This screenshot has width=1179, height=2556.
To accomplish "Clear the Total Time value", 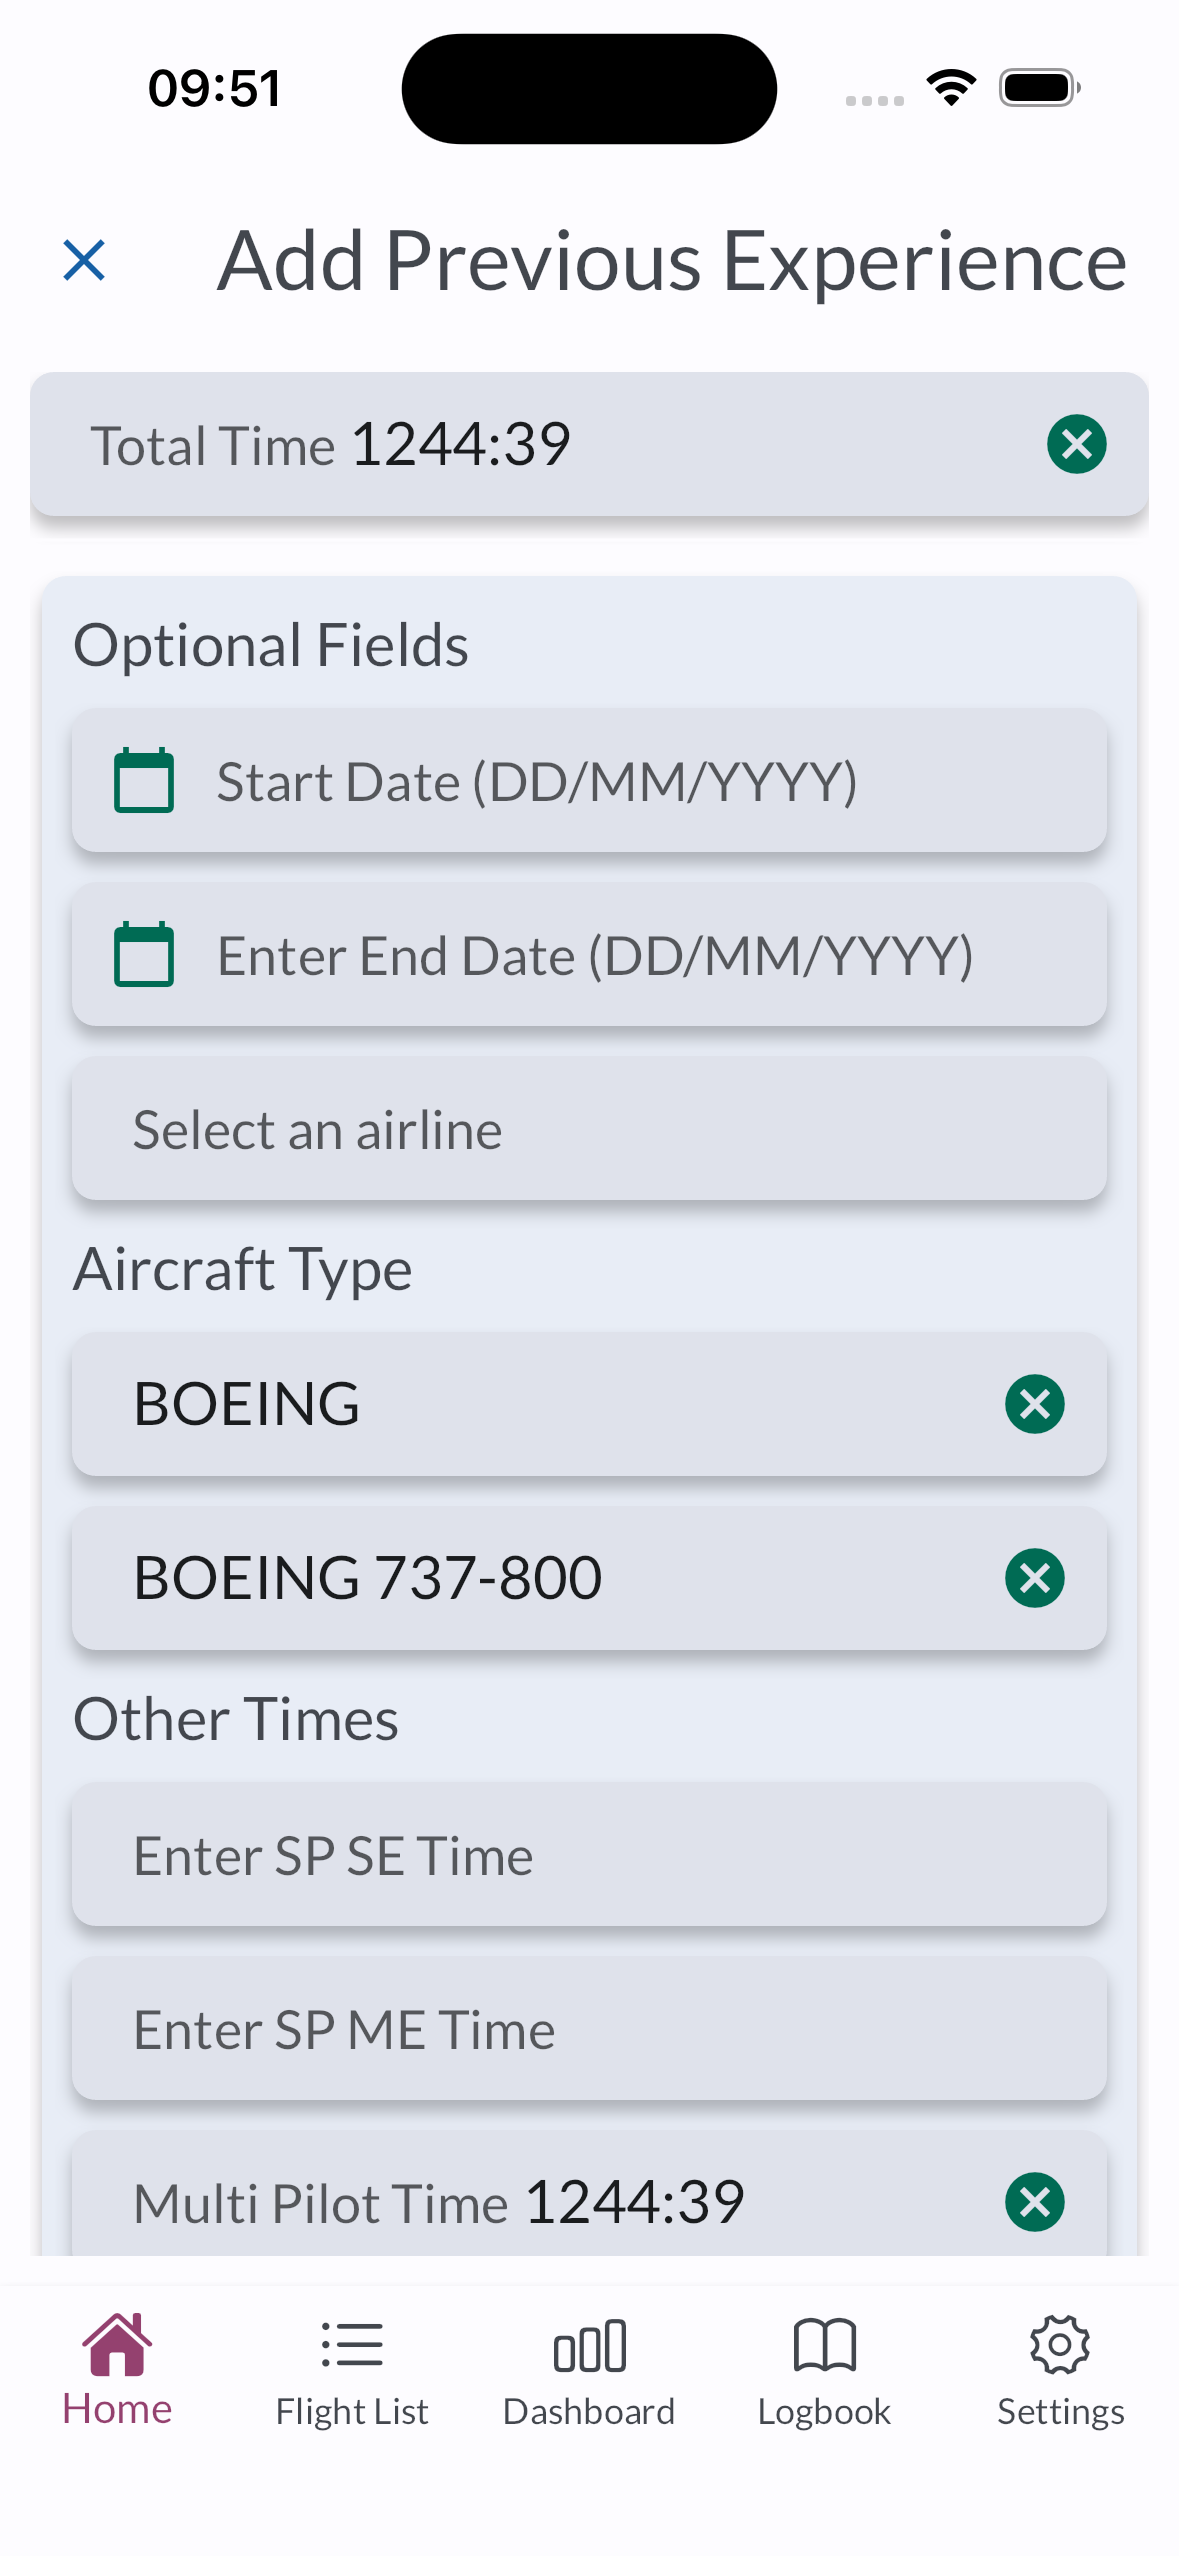I will click(x=1076, y=444).
